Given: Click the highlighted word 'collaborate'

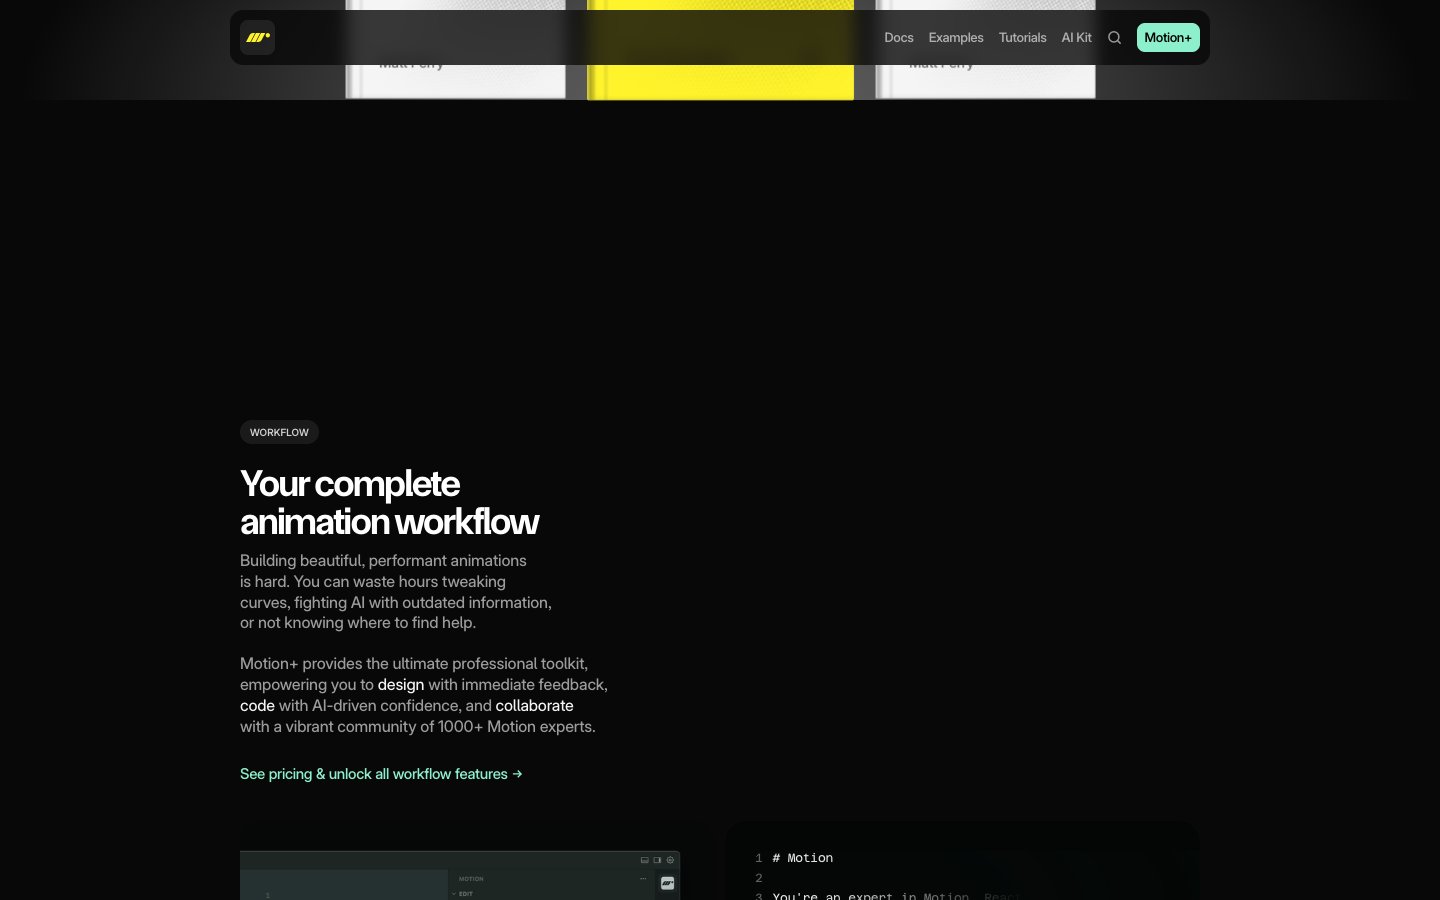Looking at the screenshot, I should [534, 706].
